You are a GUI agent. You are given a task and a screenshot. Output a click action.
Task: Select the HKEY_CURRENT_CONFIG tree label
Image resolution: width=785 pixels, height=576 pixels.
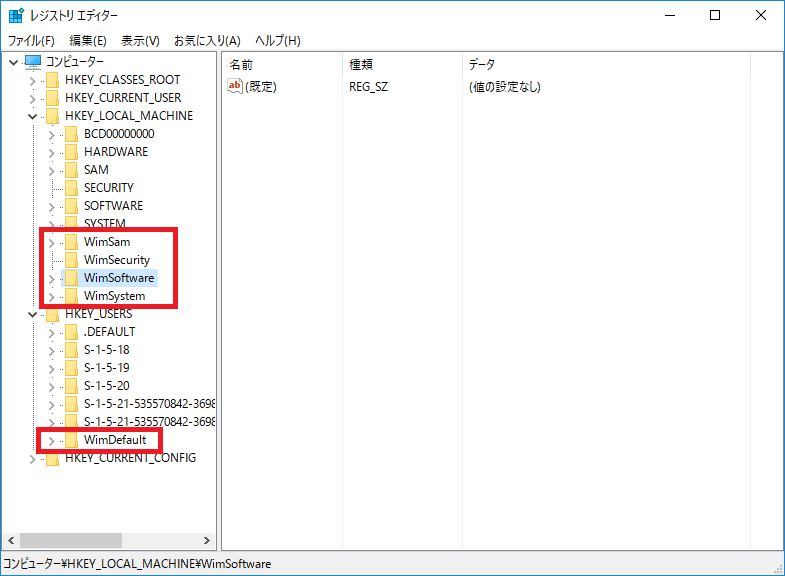click(131, 458)
